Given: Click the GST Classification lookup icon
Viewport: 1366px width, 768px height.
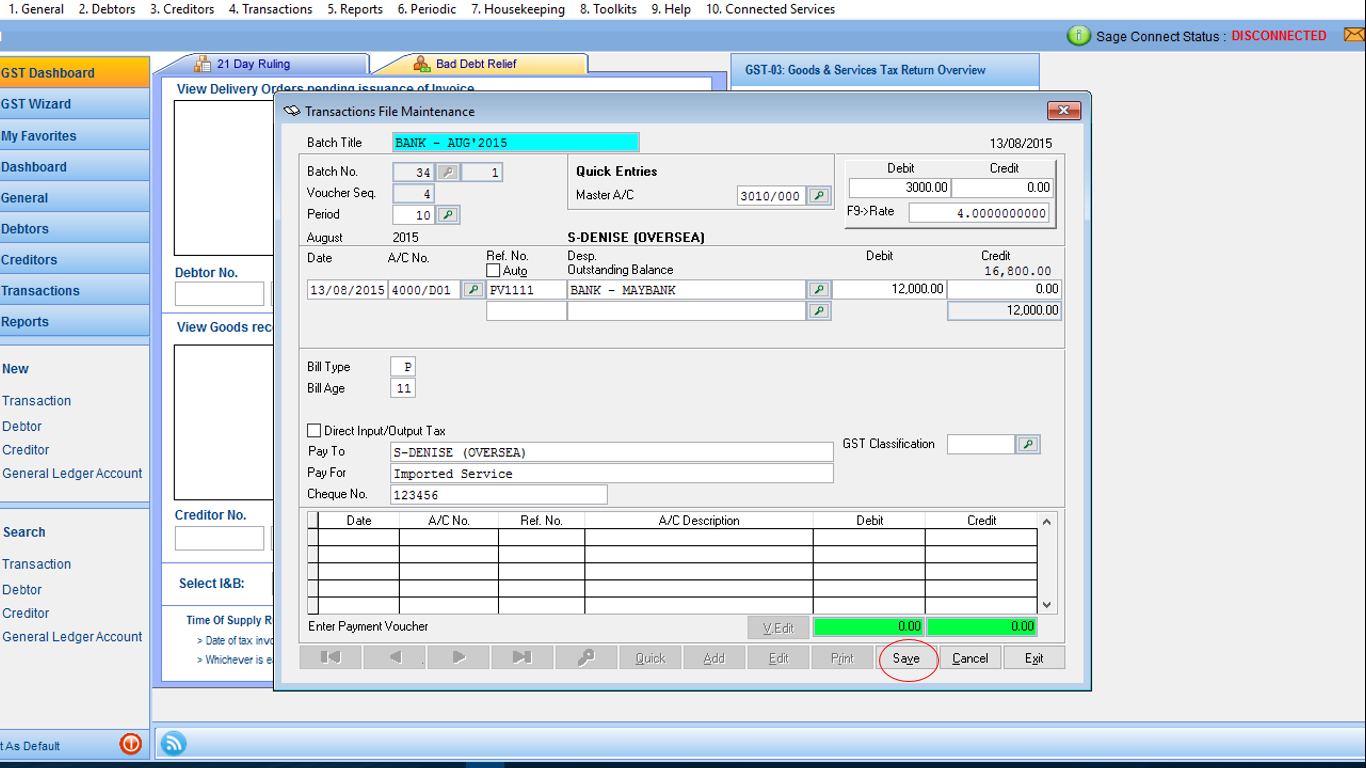Looking at the screenshot, I should pyautogui.click(x=1028, y=444).
